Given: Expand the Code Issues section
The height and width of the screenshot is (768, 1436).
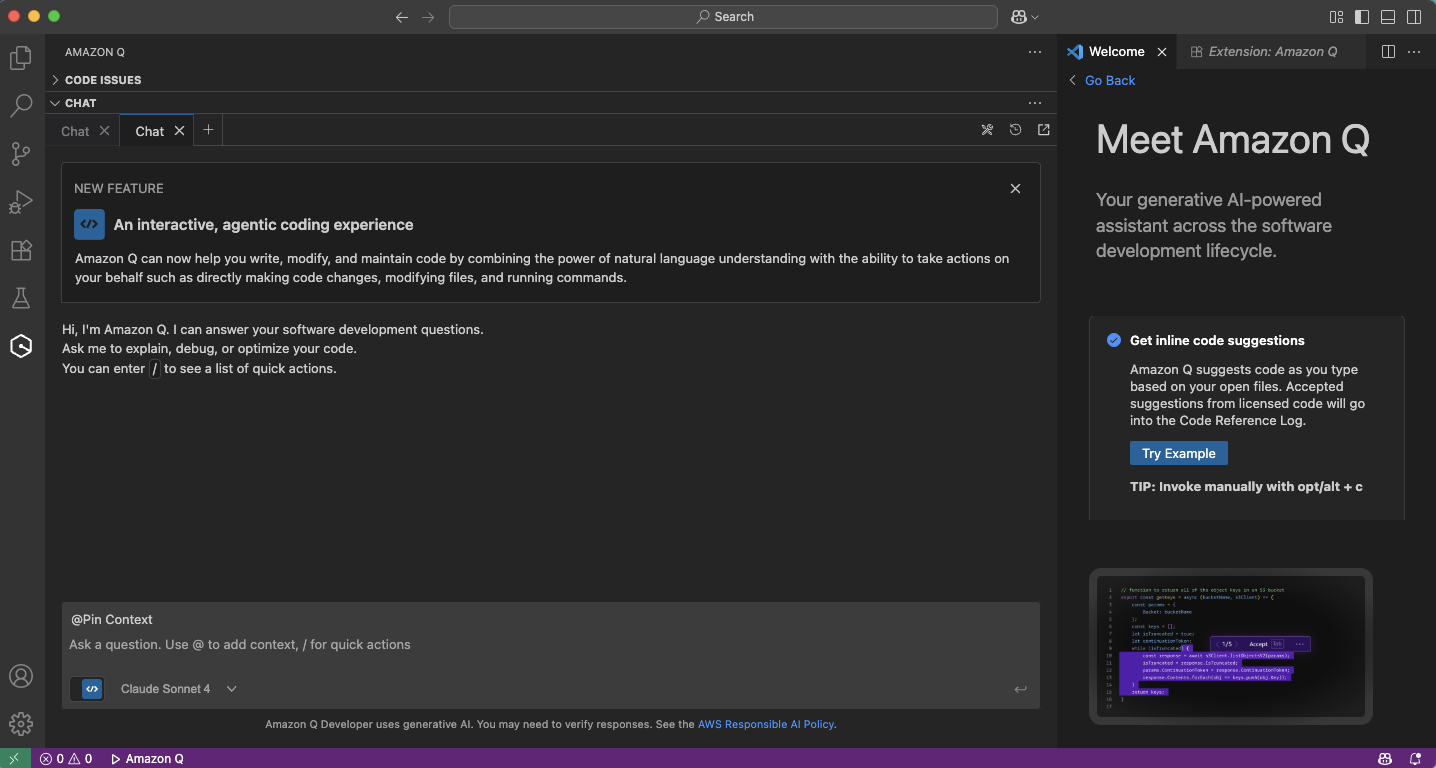Looking at the screenshot, I should pyautogui.click(x=102, y=80).
